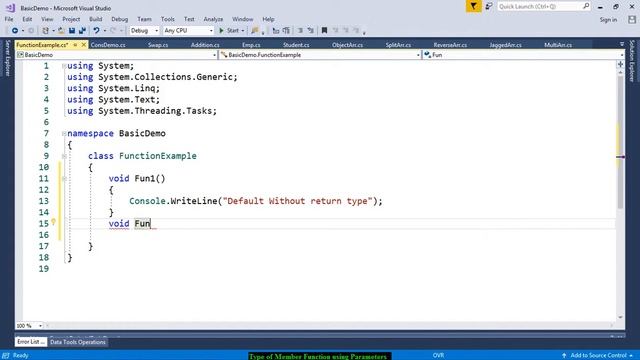Pin the FunctionExample.cs tab
The width and height of the screenshot is (640, 360).
click(x=75, y=45)
